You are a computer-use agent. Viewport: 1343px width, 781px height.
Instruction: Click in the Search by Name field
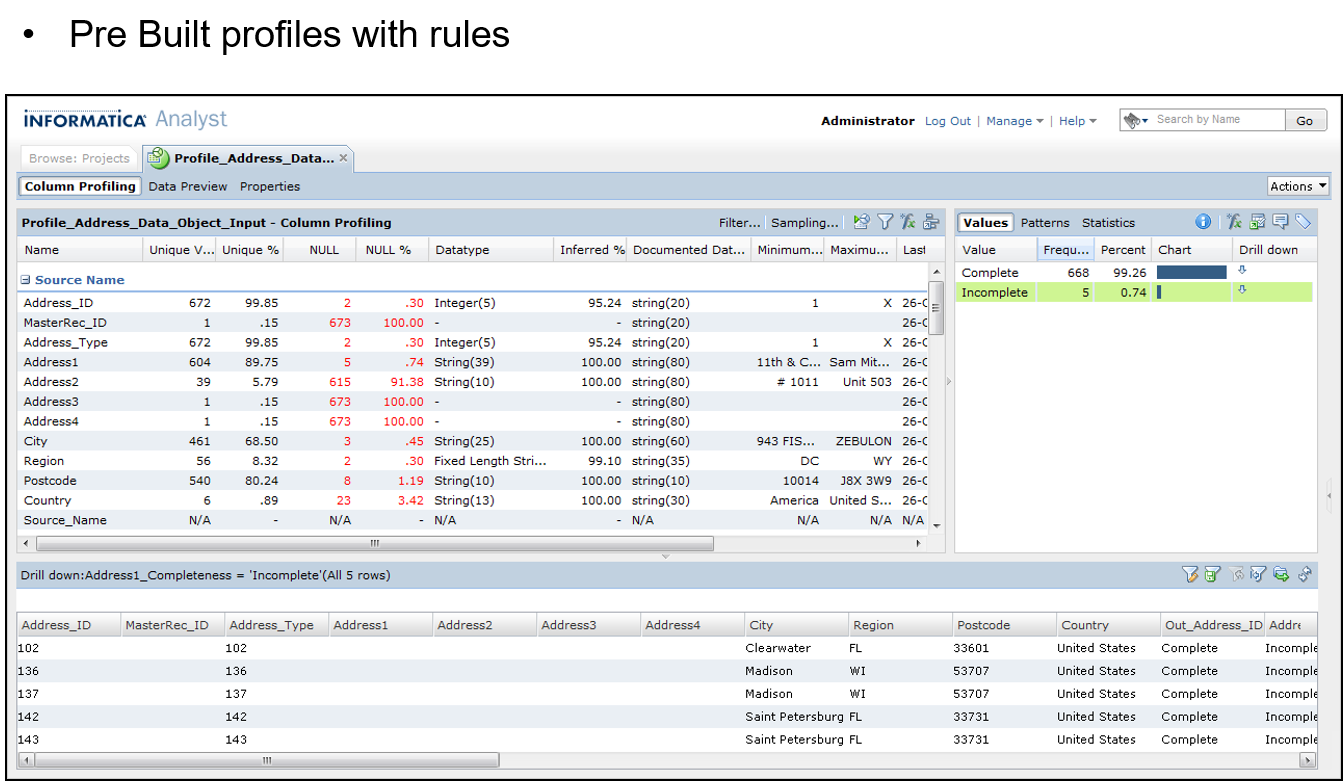pos(1218,120)
